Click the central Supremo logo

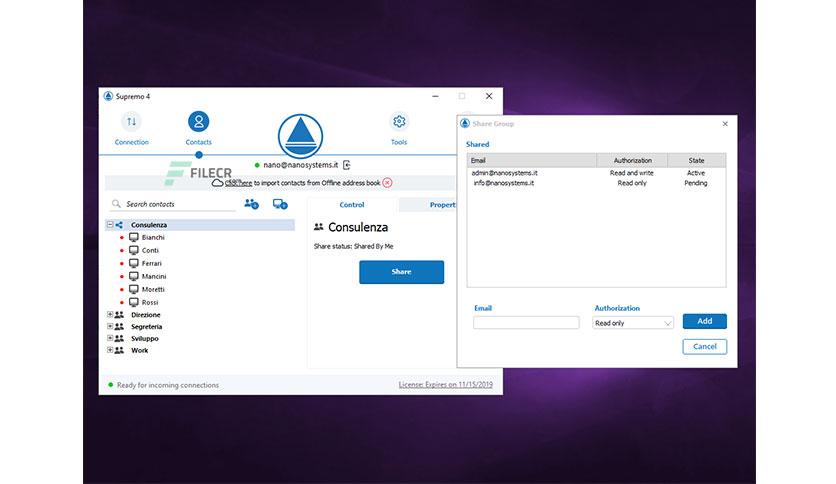pyautogui.click(x=300, y=136)
